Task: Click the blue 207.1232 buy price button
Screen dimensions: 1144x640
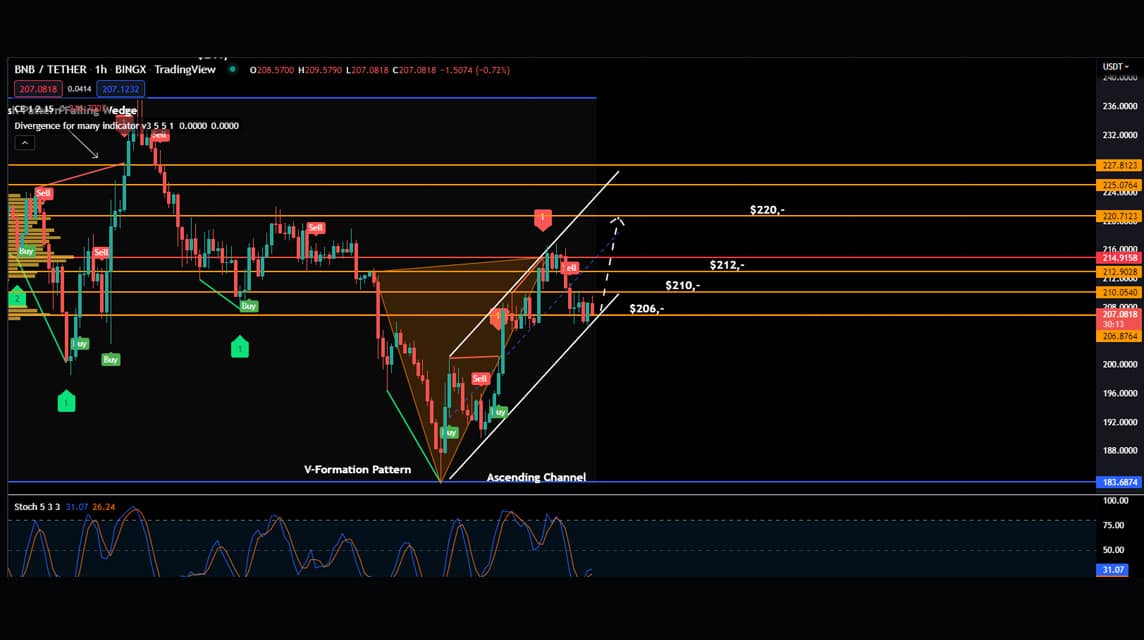Action: coord(120,89)
